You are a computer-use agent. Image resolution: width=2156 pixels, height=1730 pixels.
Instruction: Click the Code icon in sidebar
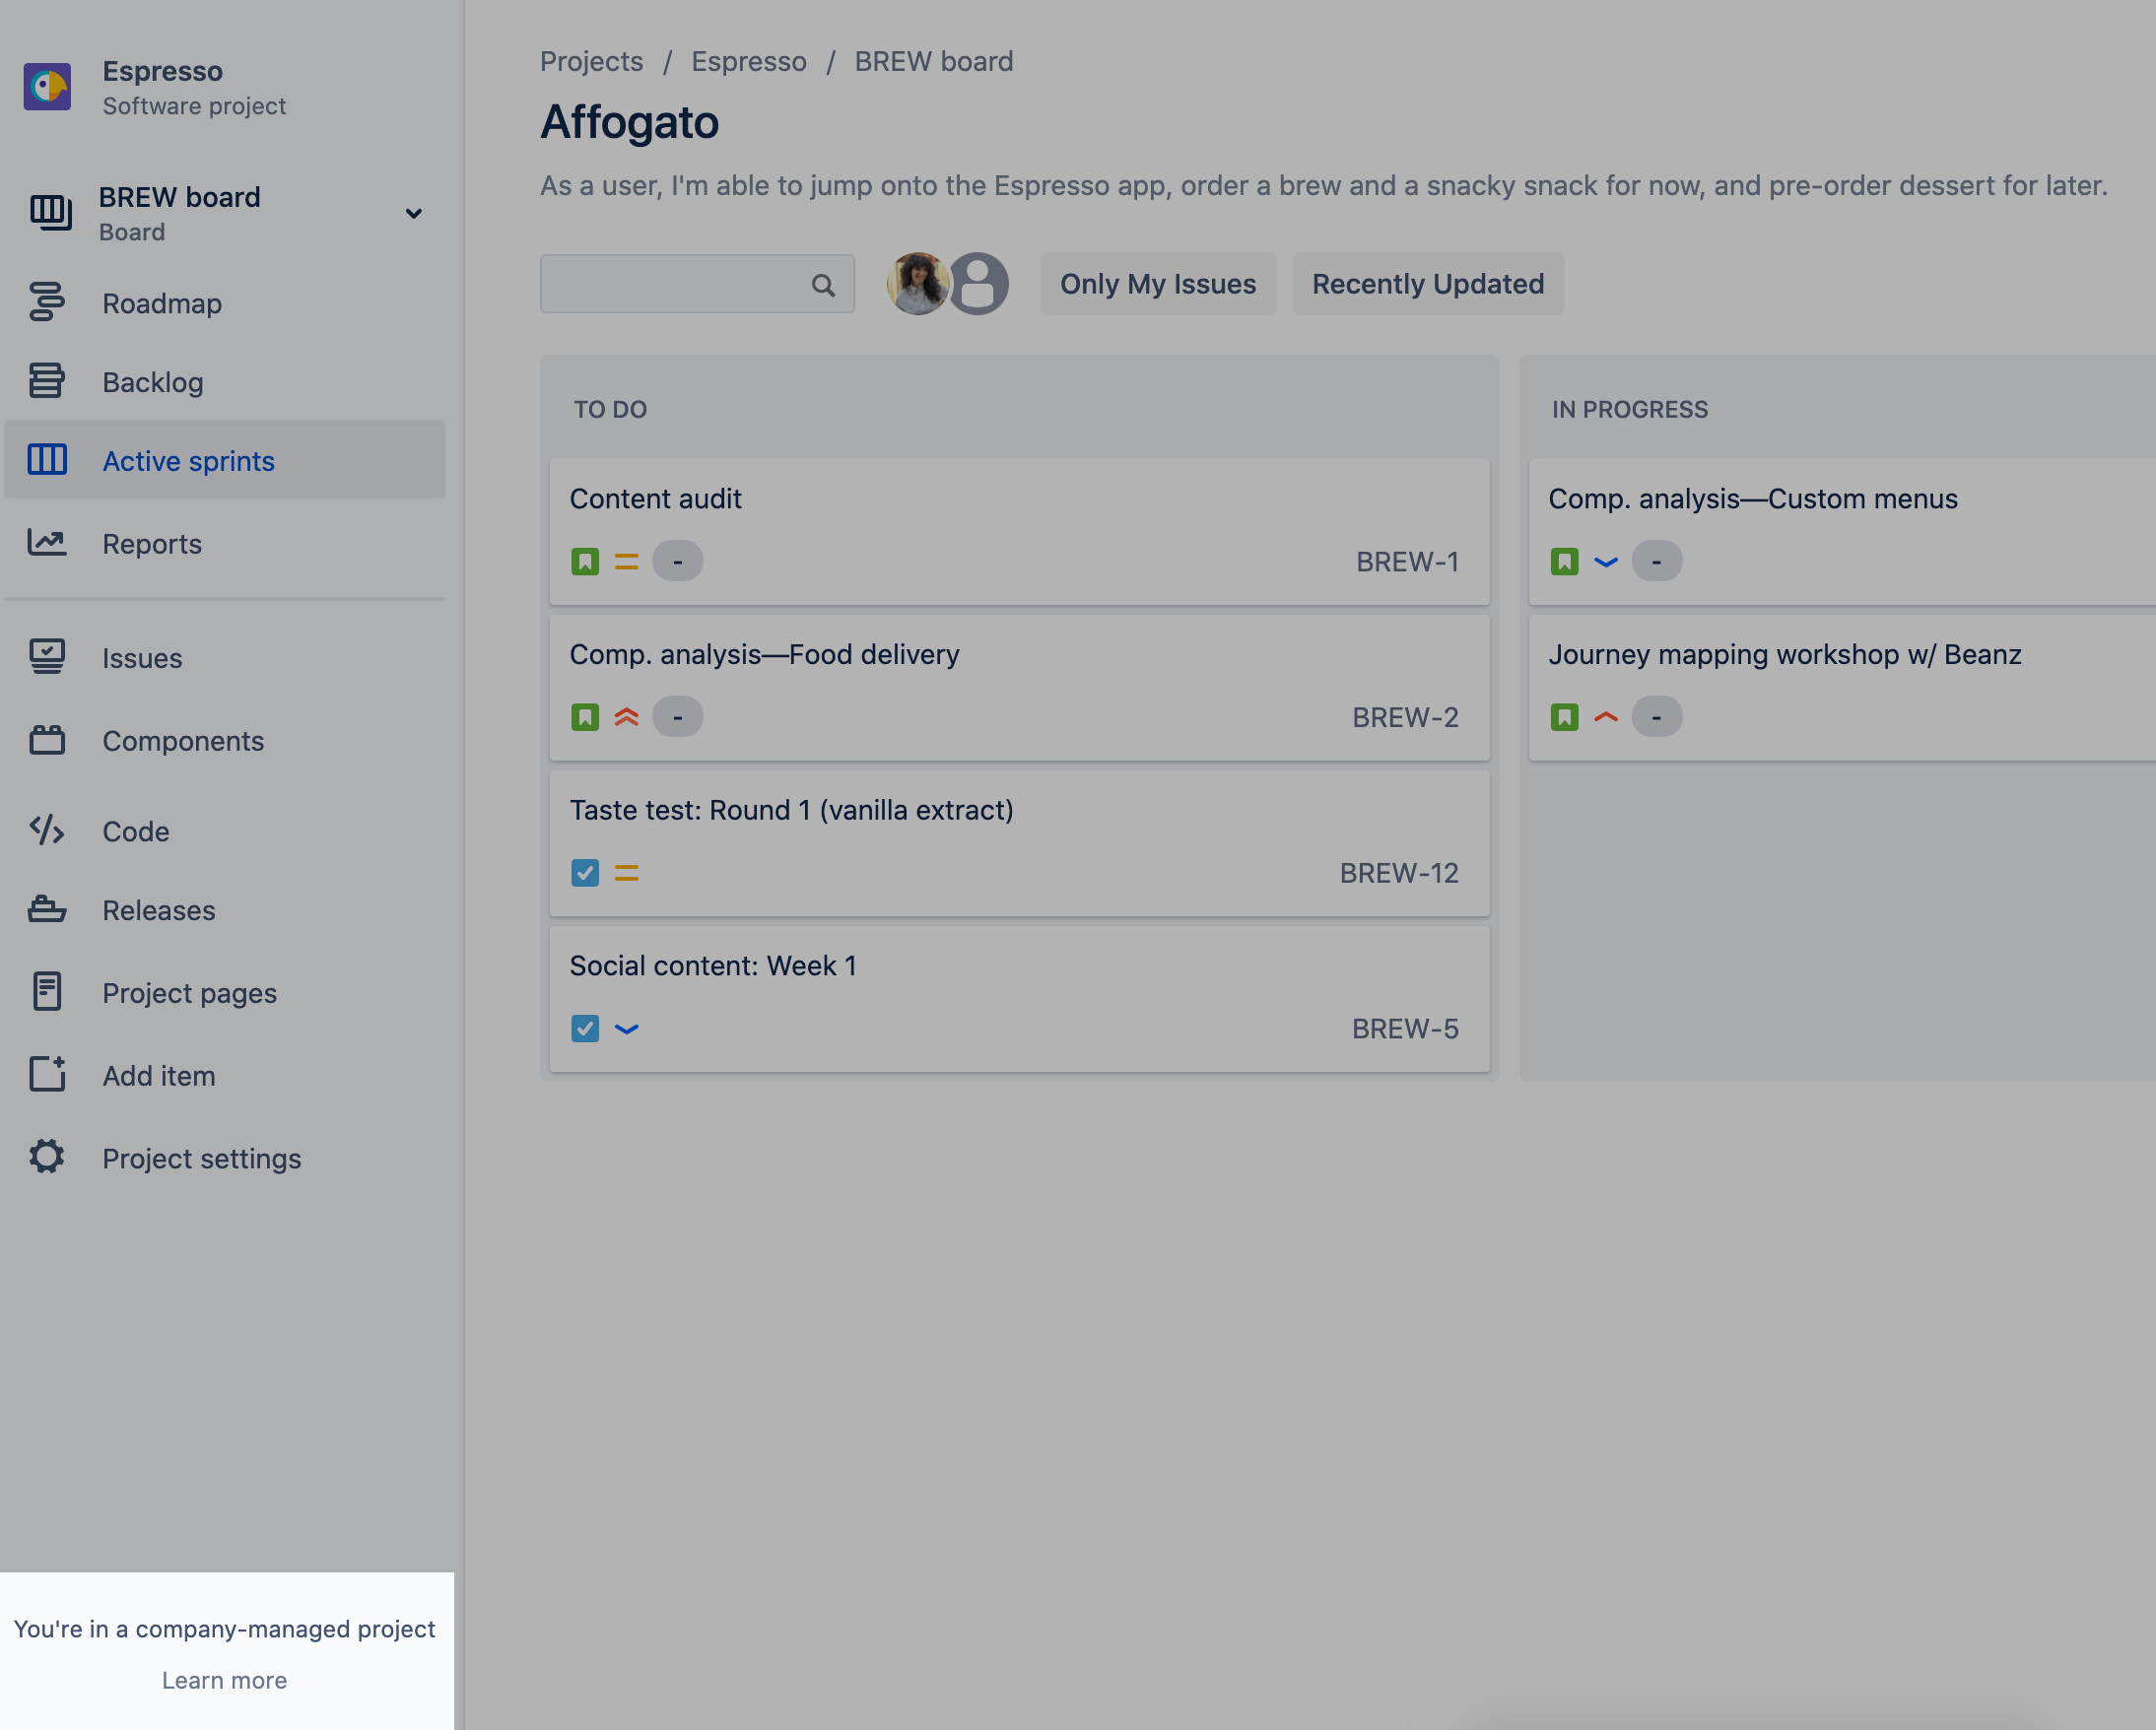pyautogui.click(x=47, y=830)
